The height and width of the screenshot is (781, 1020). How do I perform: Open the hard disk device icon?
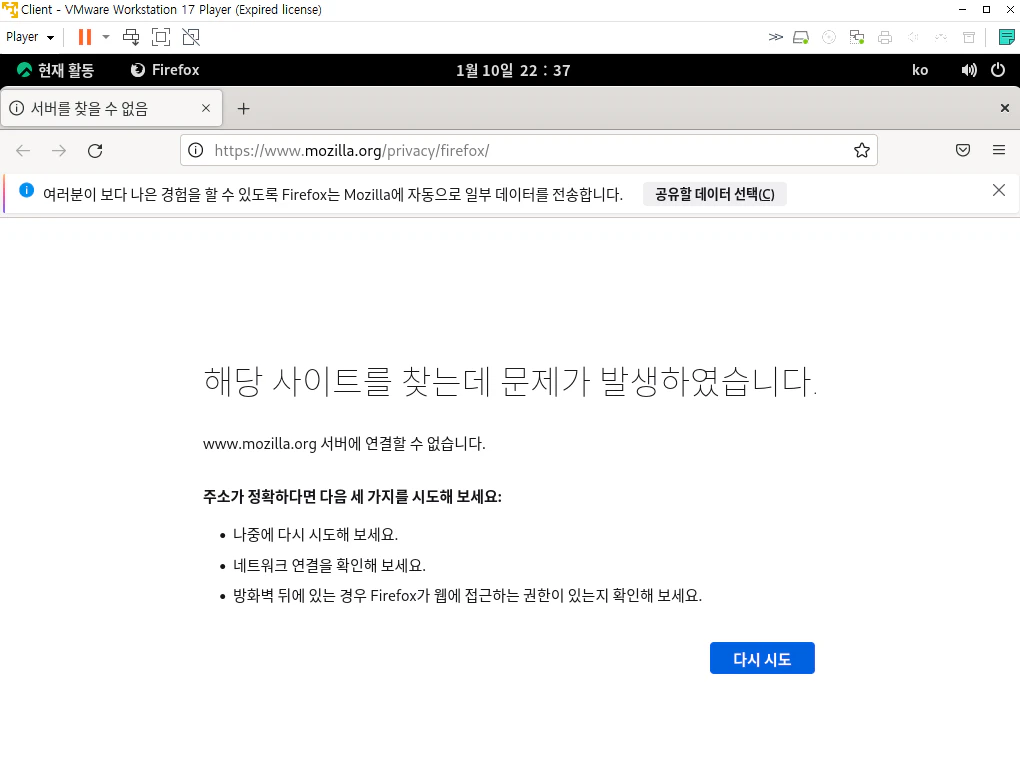click(801, 37)
